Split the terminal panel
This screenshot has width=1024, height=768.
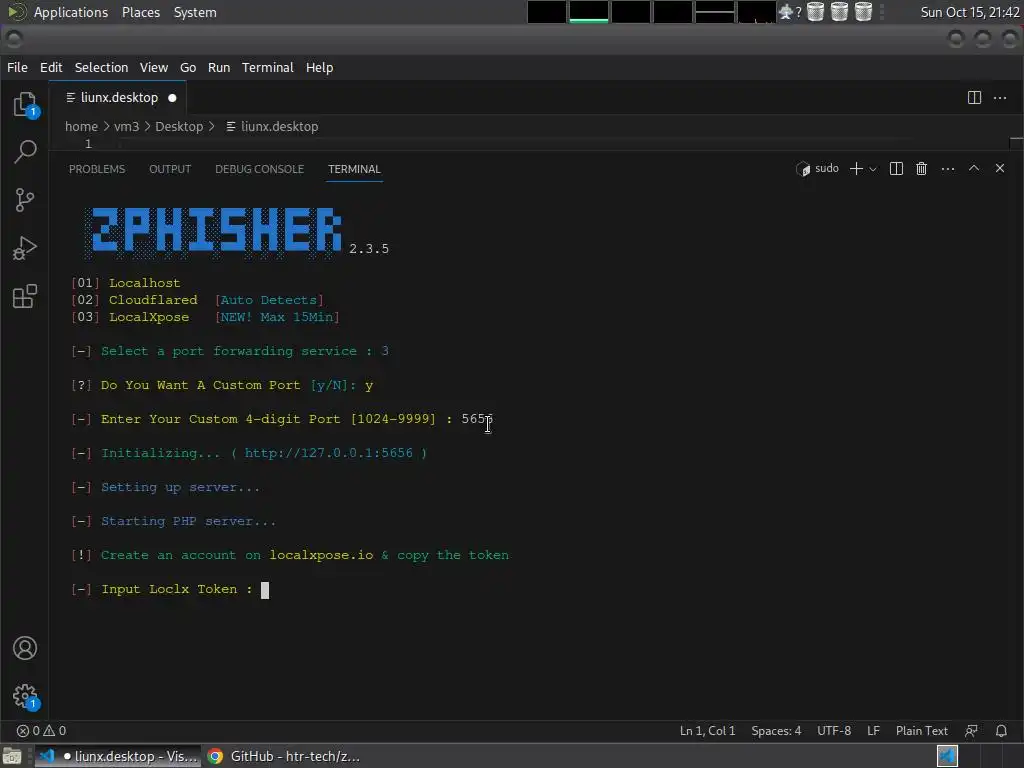click(897, 169)
